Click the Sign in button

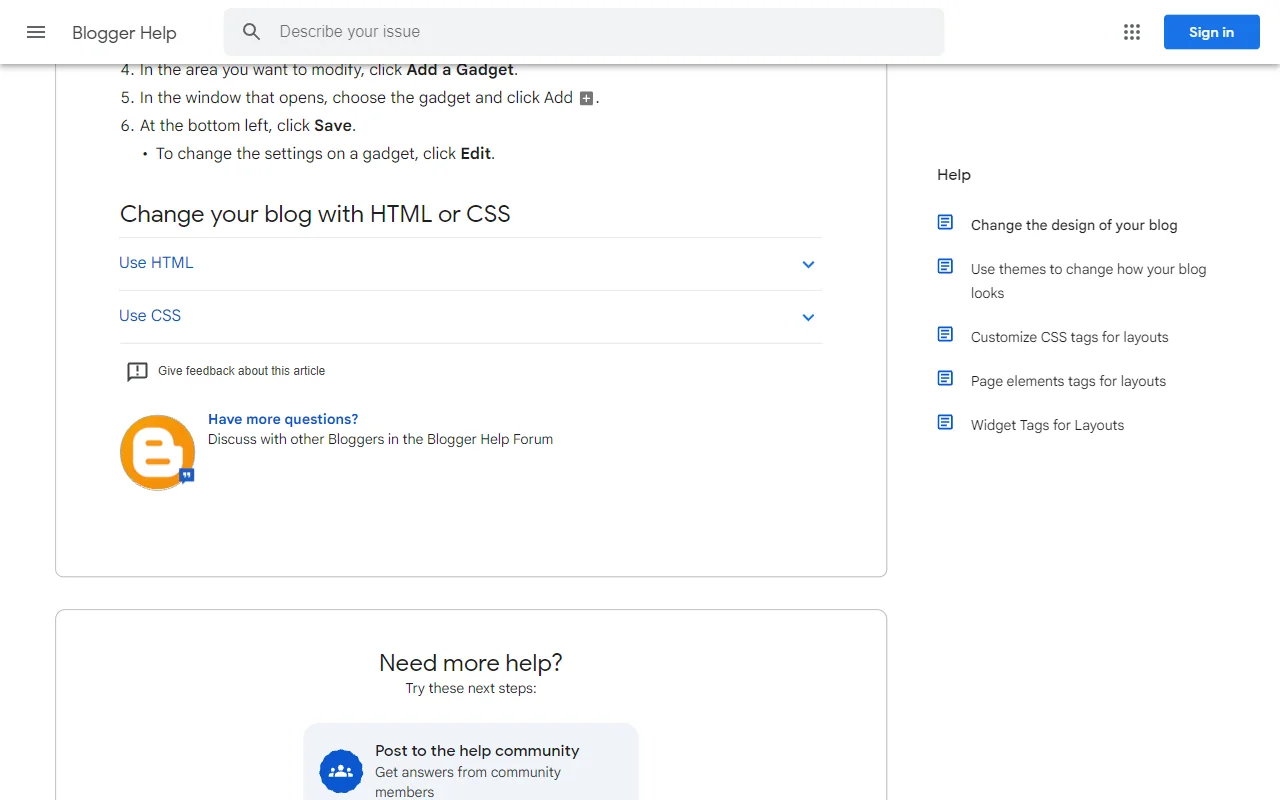[1211, 32]
